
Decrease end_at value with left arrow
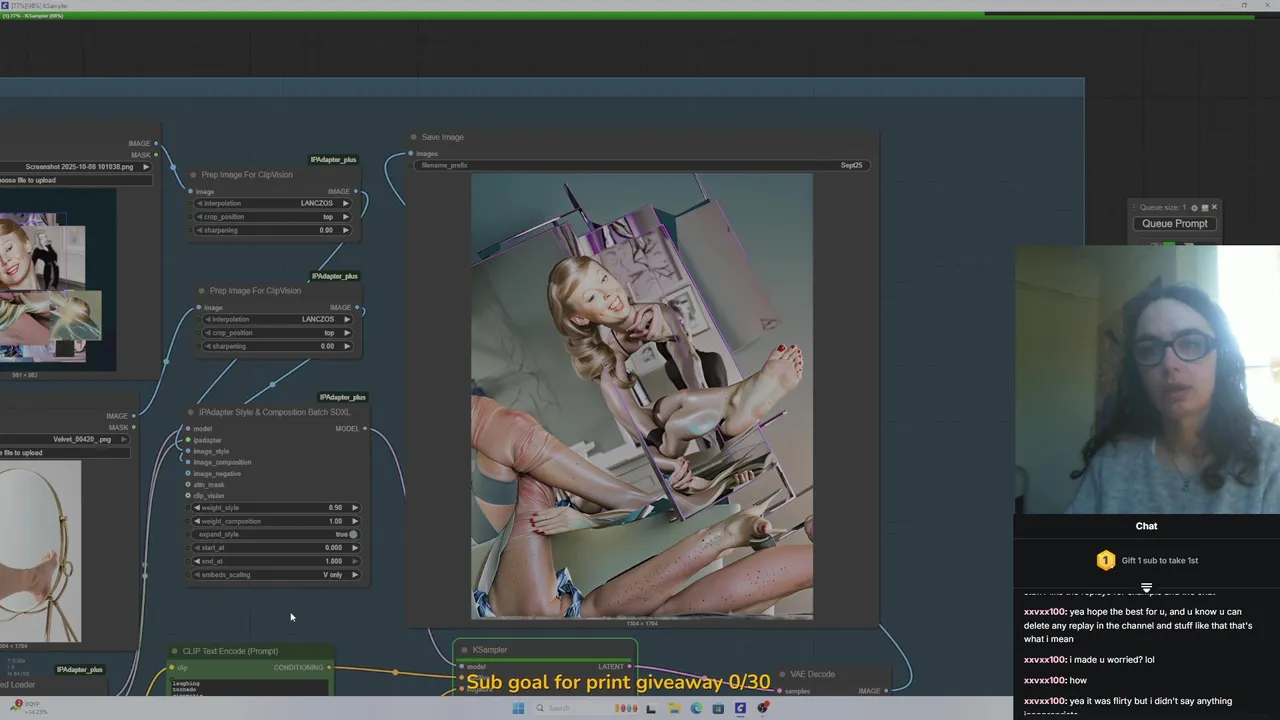pos(197,561)
